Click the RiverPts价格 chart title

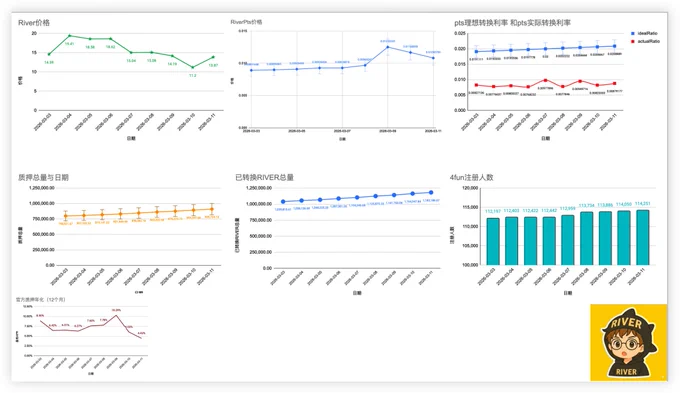pyautogui.click(x=246, y=22)
